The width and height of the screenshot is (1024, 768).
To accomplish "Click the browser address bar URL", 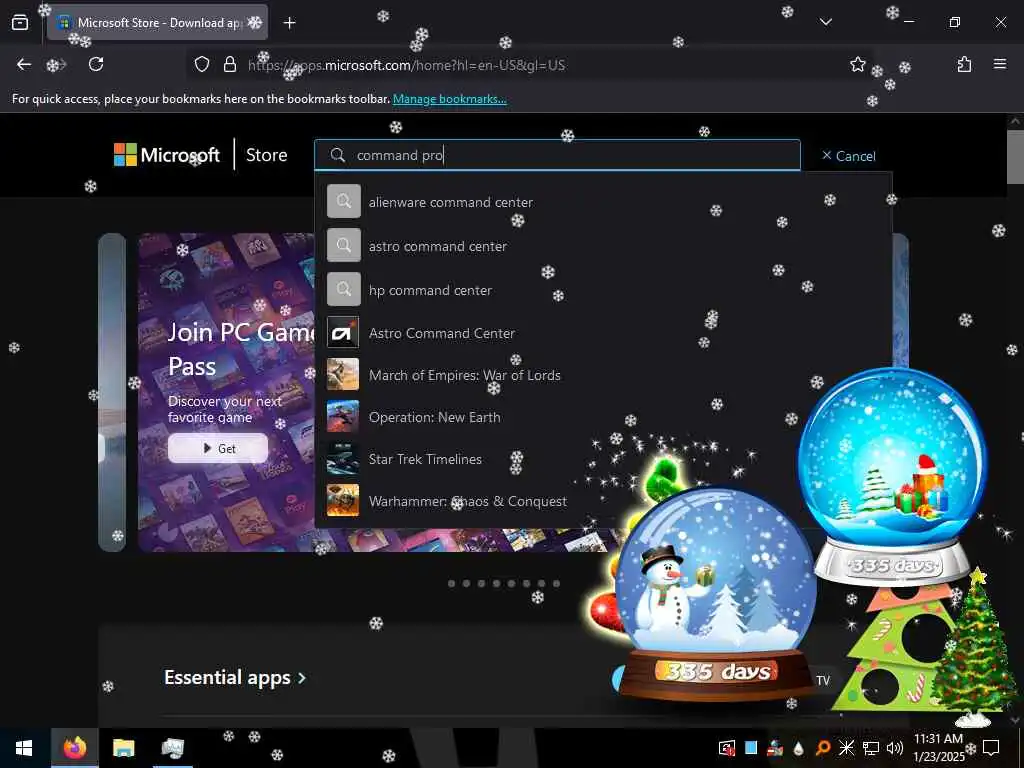I will (x=406, y=65).
